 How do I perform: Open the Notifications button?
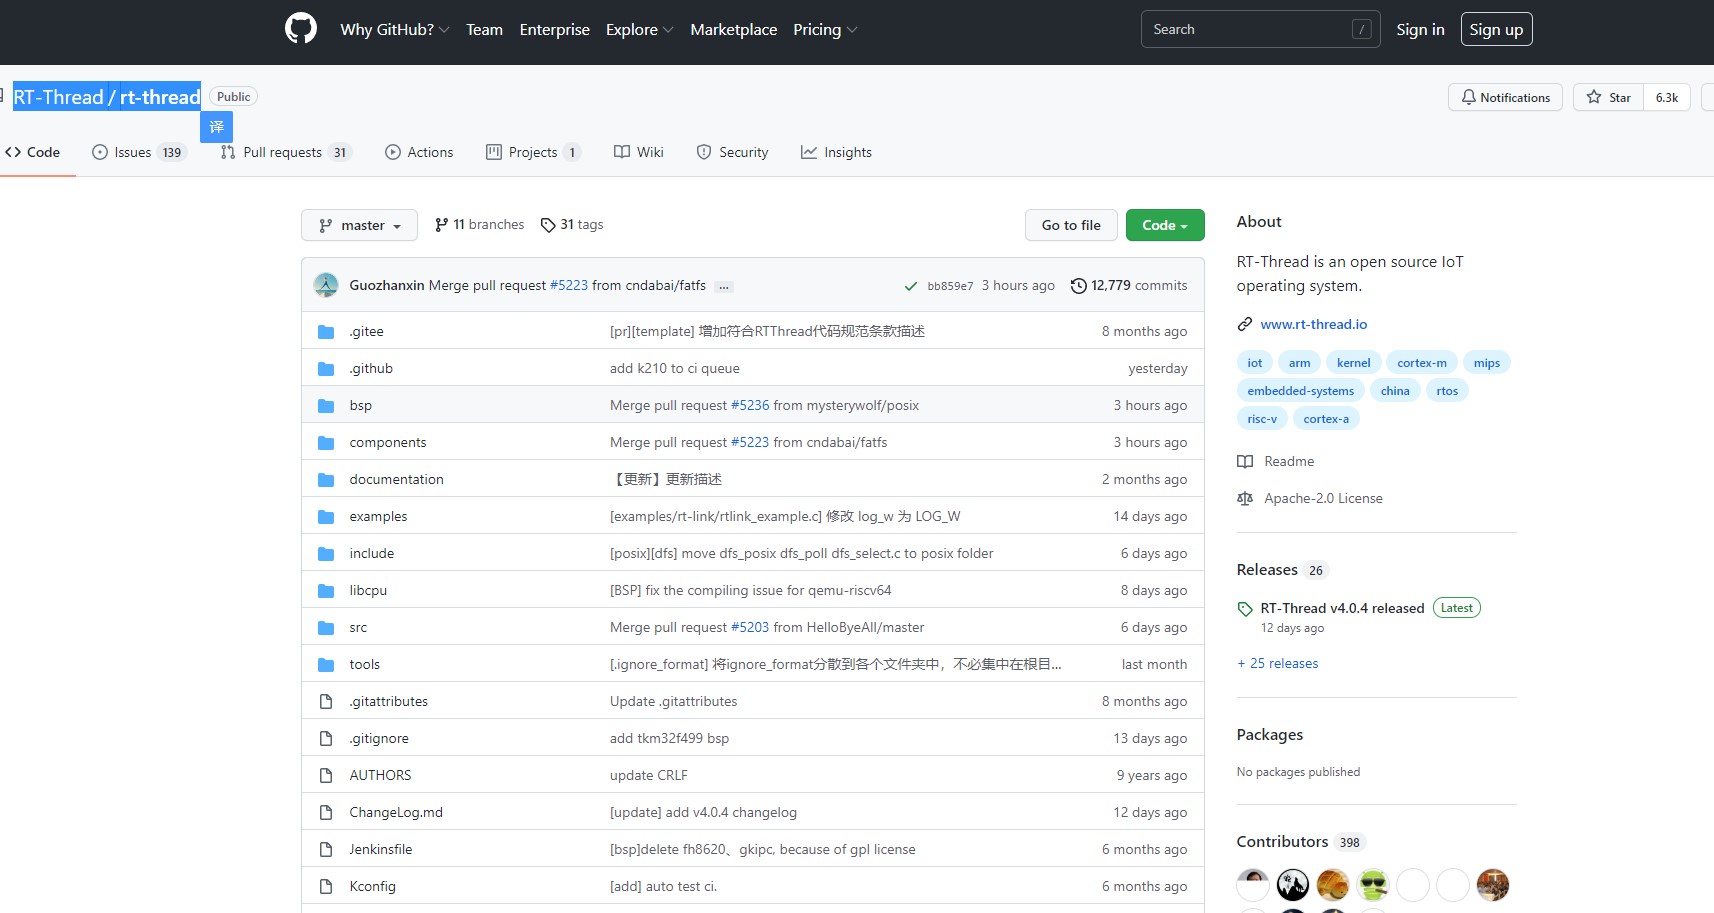click(1505, 97)
